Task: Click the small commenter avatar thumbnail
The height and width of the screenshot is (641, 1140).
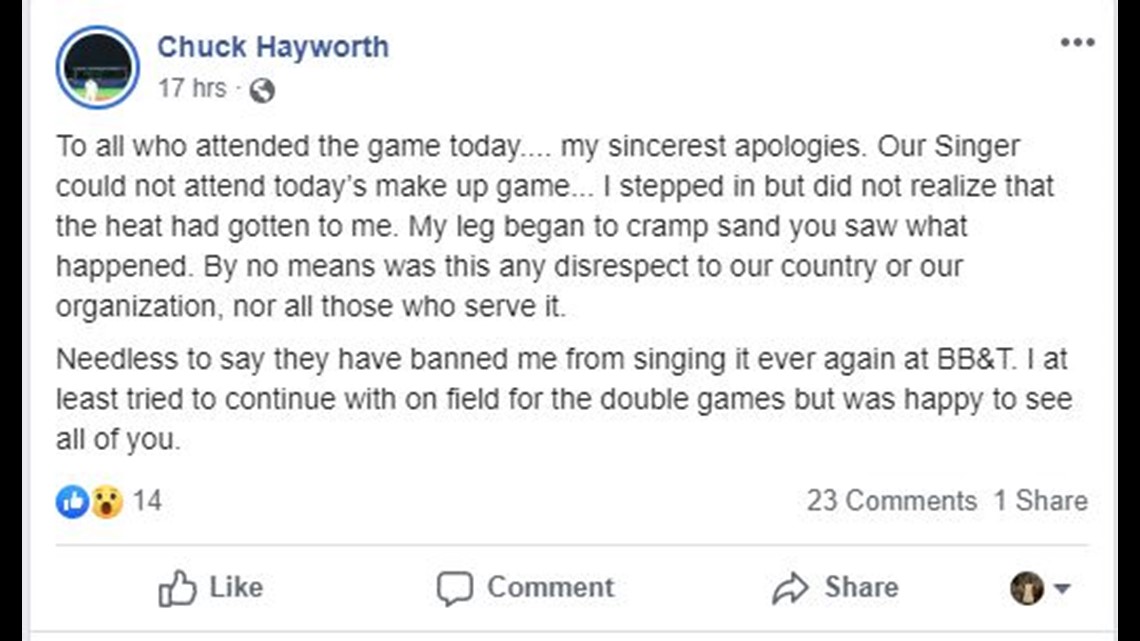Action: coord(1027,588)
